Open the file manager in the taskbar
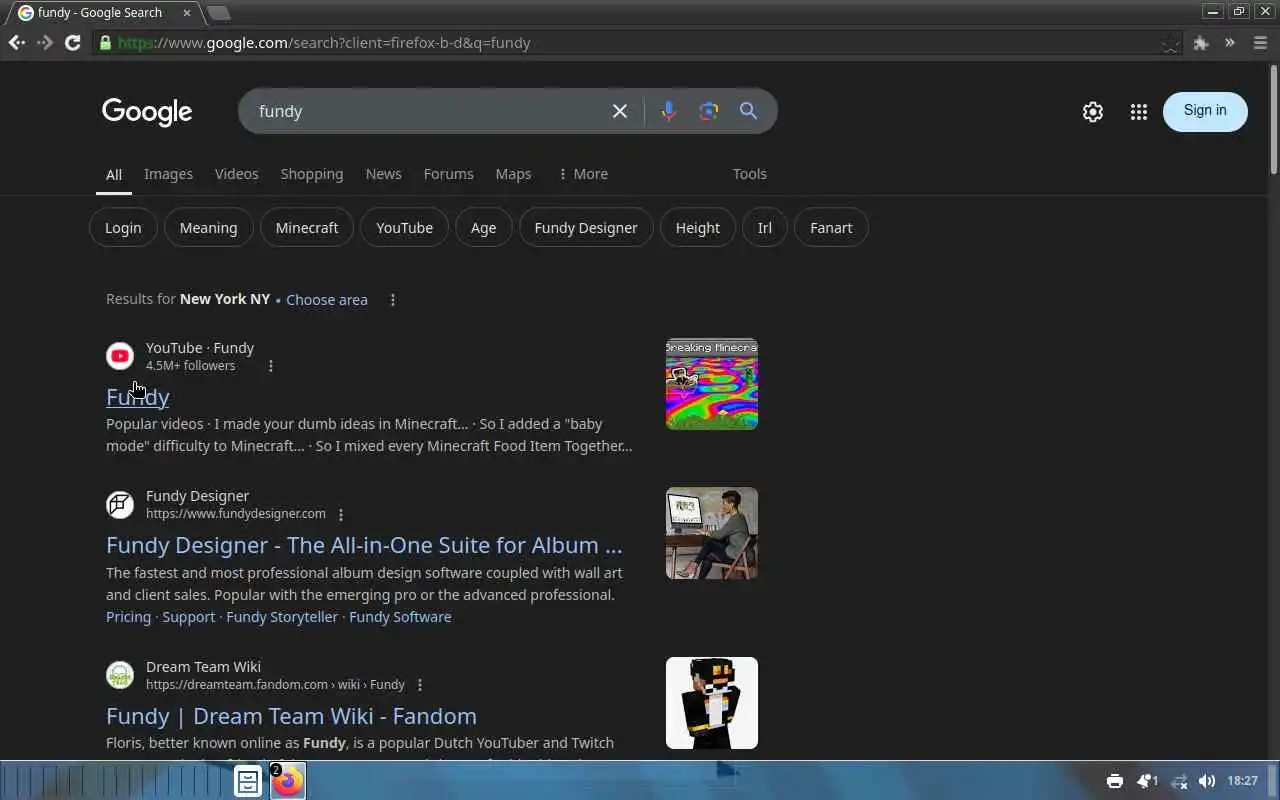This screenshot has width=1280, height=800. click(x=248, y=781)
